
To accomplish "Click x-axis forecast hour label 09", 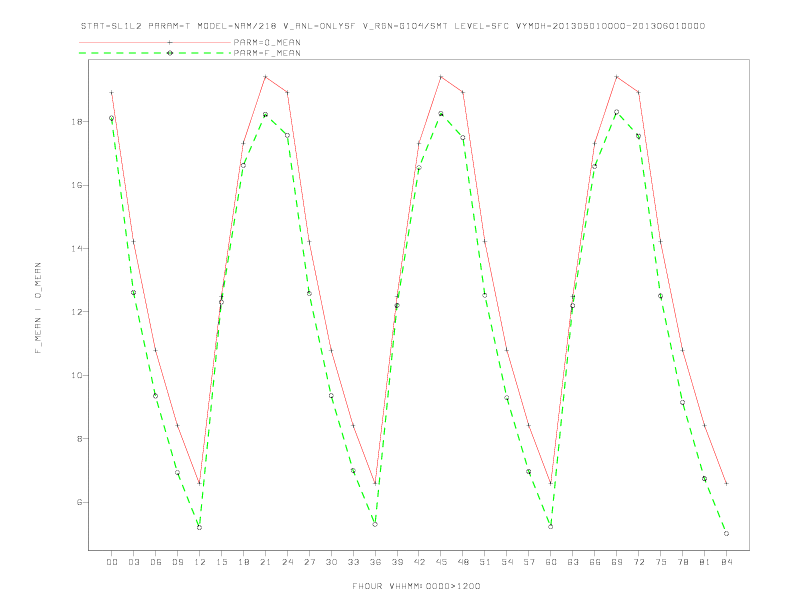I will tap(177, 562).
